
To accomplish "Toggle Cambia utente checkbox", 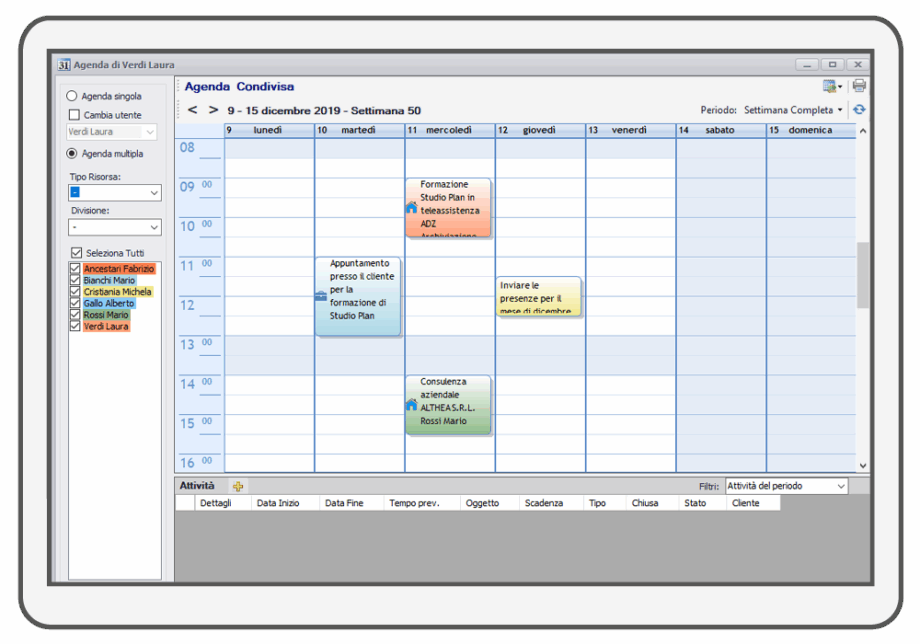I will point(75,114).
